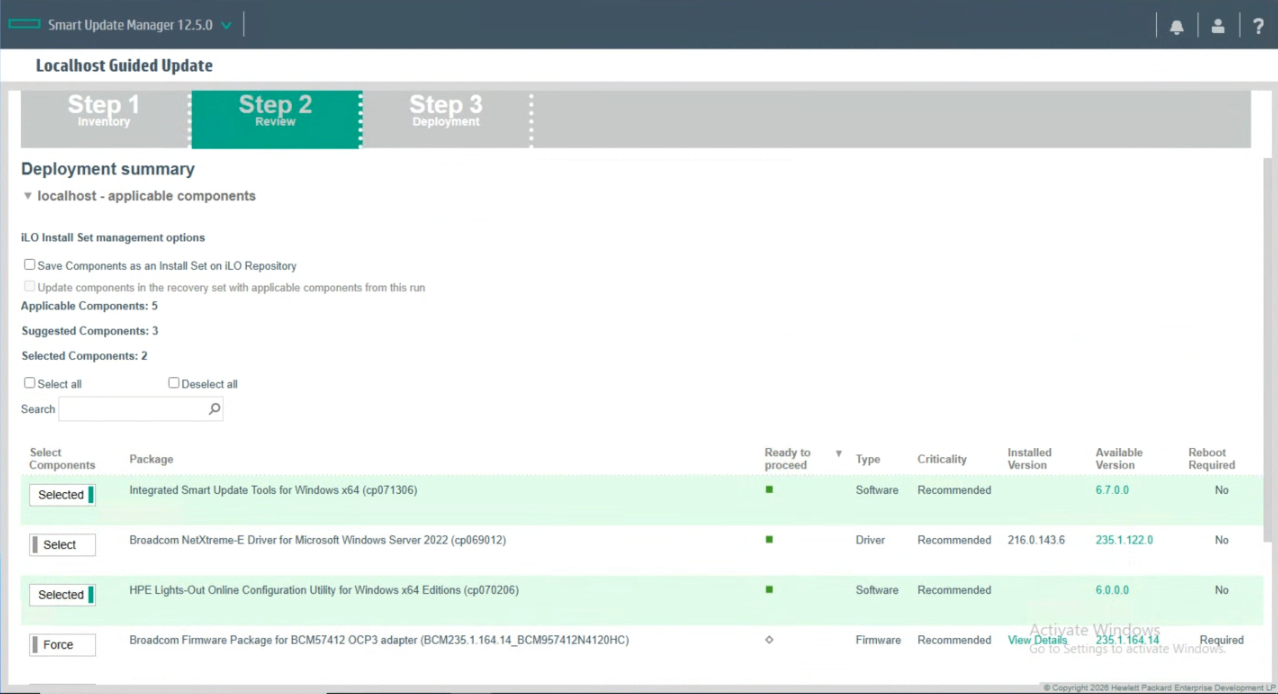Toggle Selected button for Integrated Smart Update Tools
Screen dimensions: 1278x694
pos(62,495)
